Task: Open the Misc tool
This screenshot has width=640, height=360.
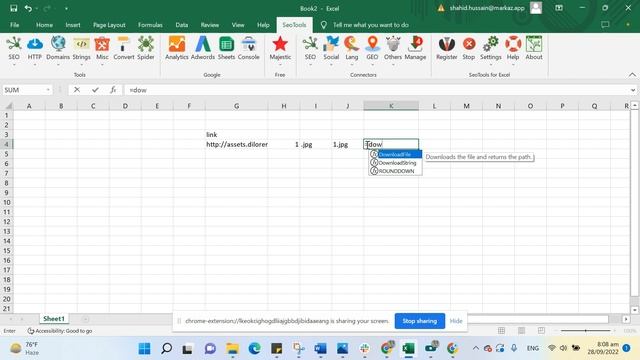Action: click(x=102, y=49)
